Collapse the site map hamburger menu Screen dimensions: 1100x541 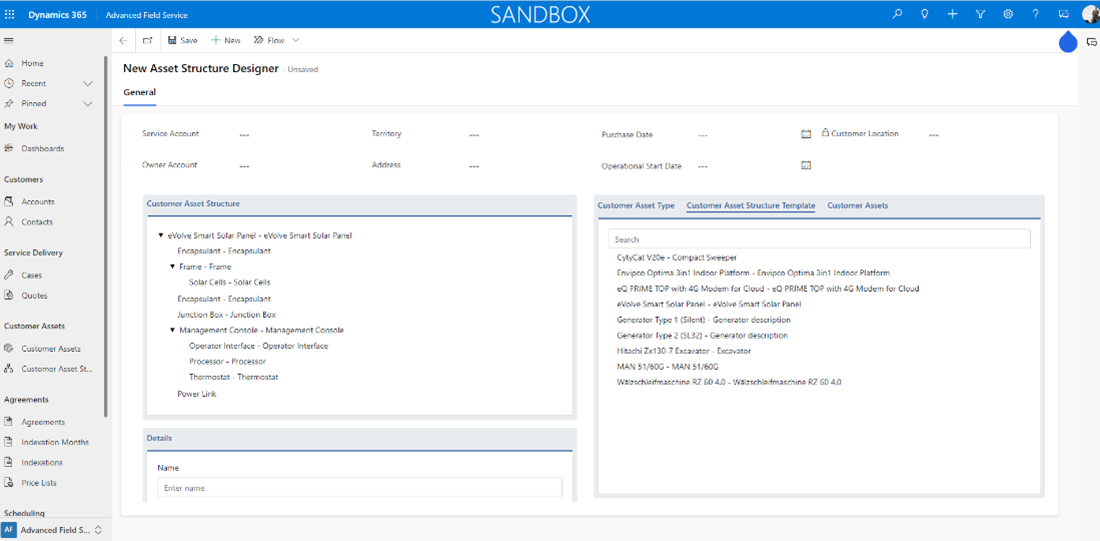click(9, 41)
